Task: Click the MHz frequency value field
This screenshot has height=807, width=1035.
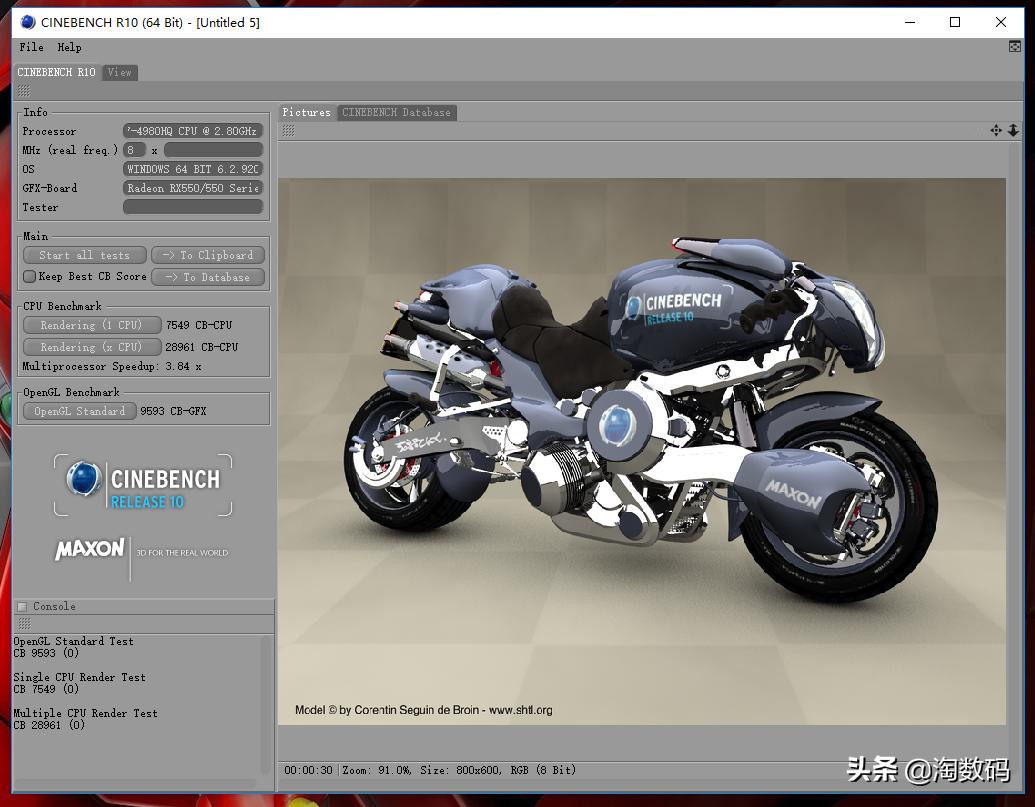Action: 213,150
